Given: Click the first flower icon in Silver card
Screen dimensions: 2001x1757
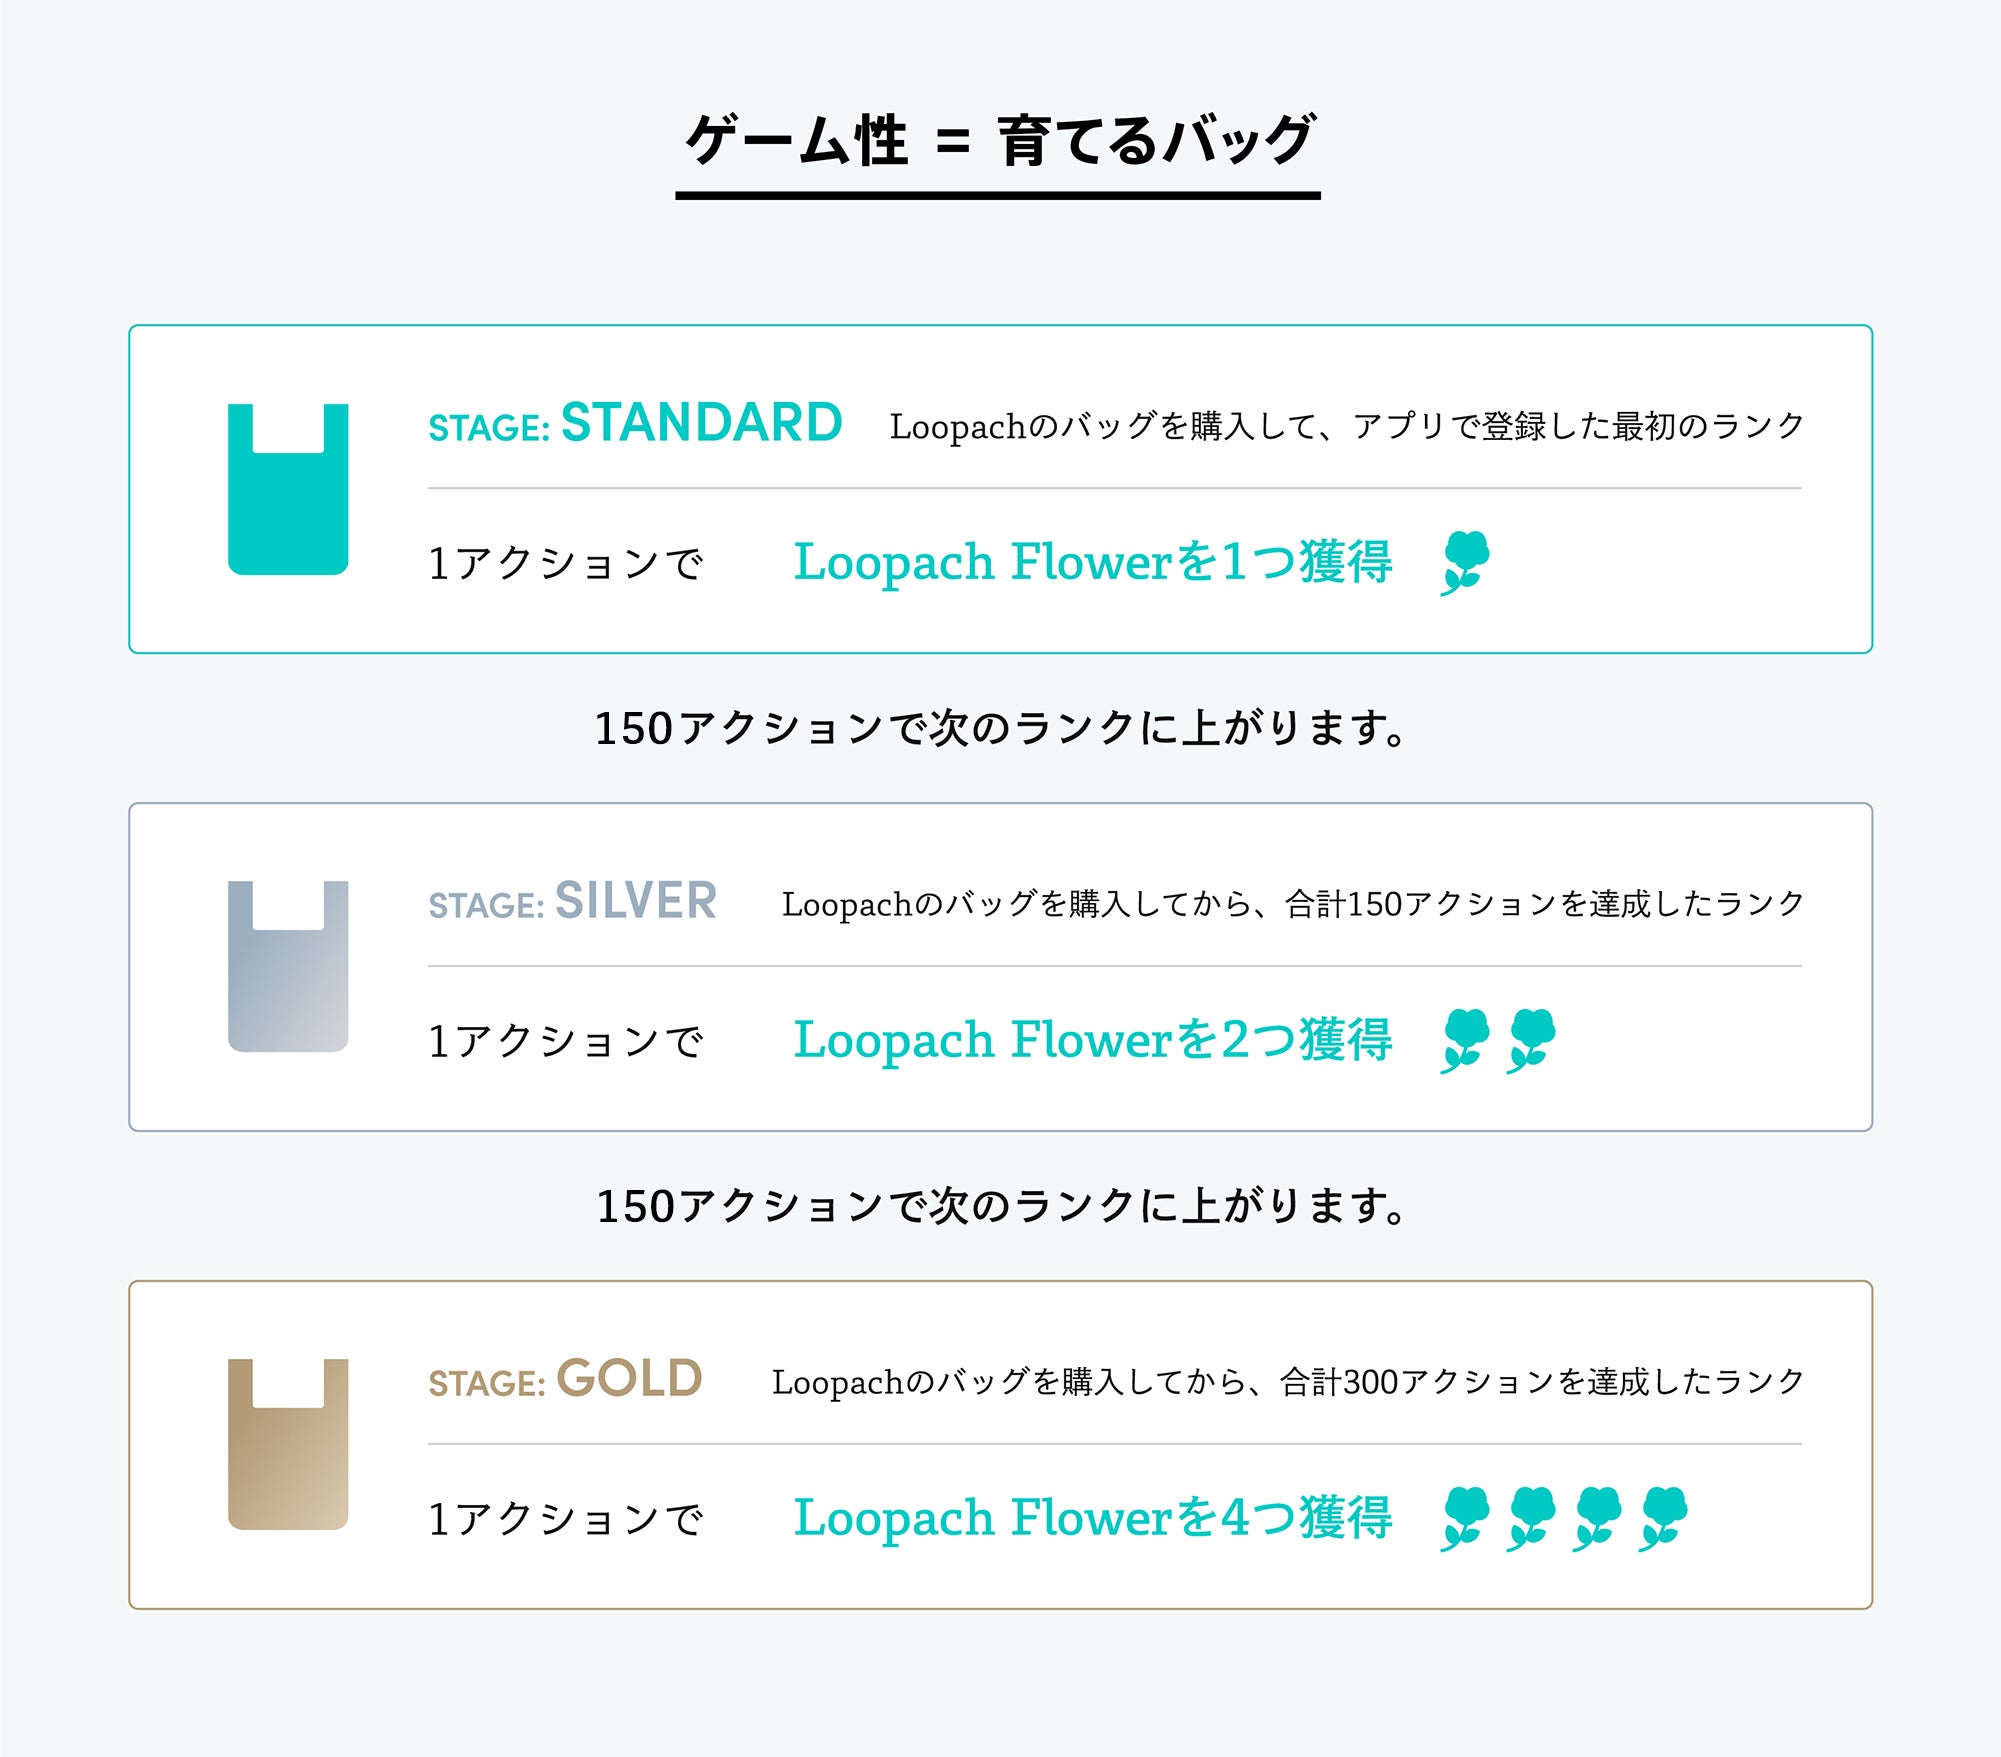Looking at the screenshot, I should [x=1465, y=1040].
